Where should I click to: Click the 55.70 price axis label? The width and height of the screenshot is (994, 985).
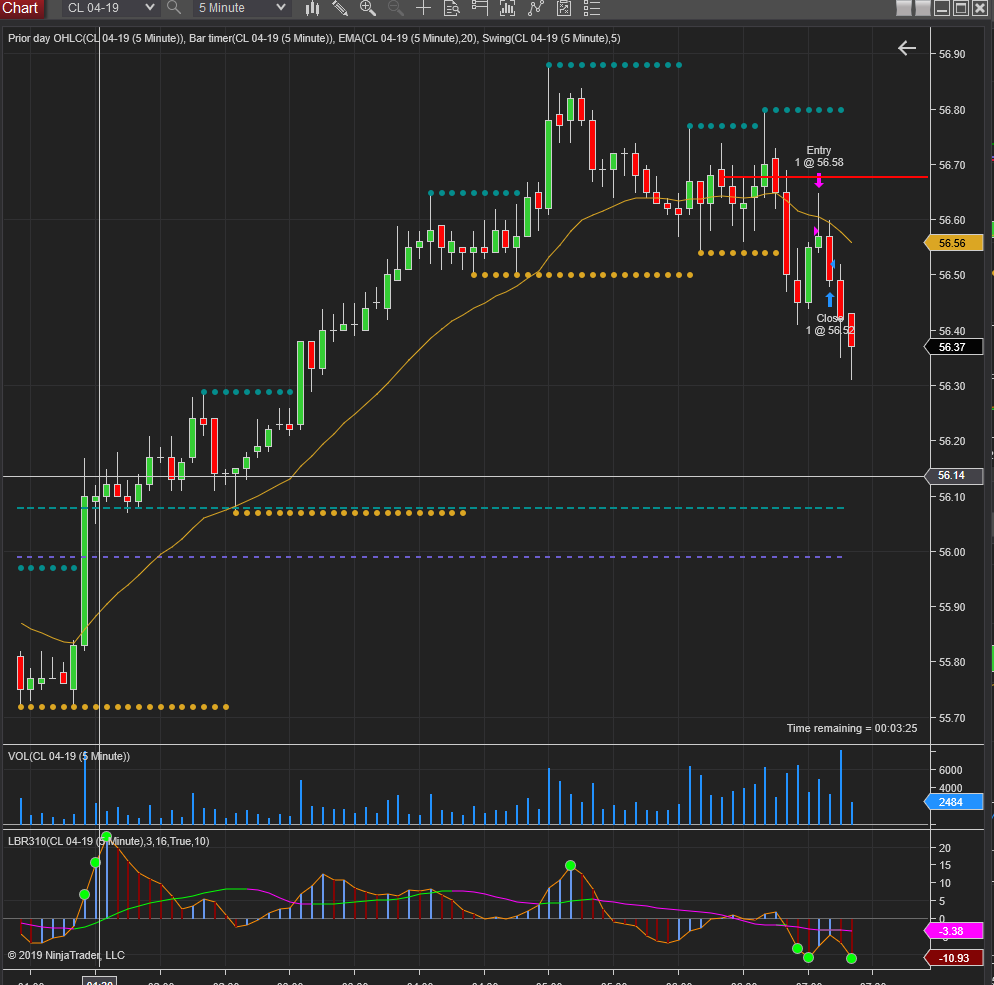(x=952, y=718)
